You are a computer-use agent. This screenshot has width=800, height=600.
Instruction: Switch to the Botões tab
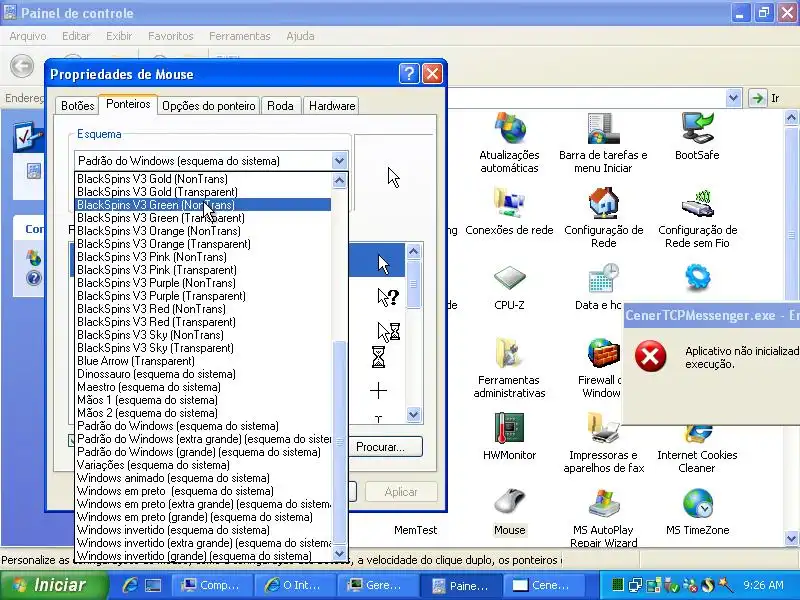[78, 106]
